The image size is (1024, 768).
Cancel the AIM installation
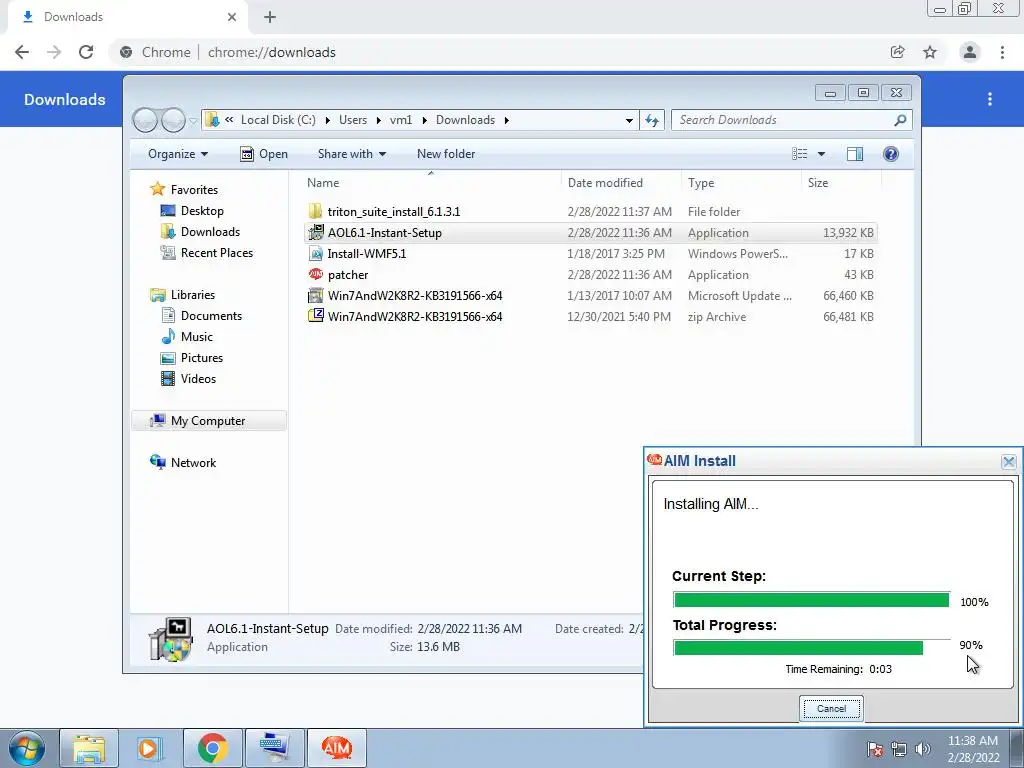click(831, 709)
